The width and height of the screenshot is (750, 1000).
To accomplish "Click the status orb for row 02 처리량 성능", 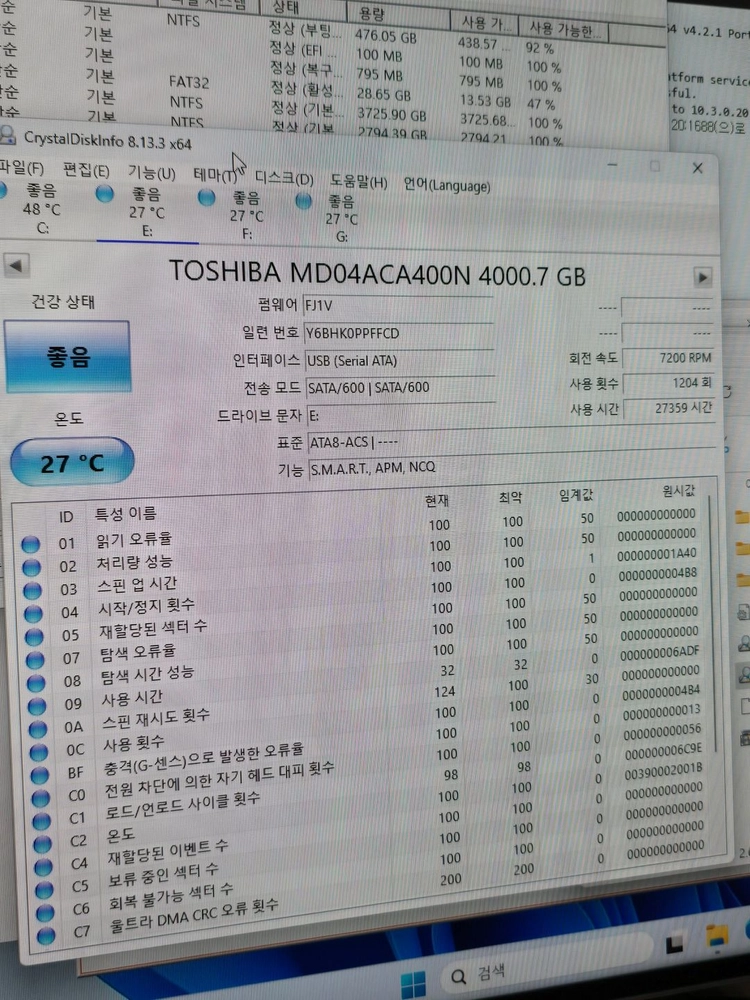I will coord(31,567).
